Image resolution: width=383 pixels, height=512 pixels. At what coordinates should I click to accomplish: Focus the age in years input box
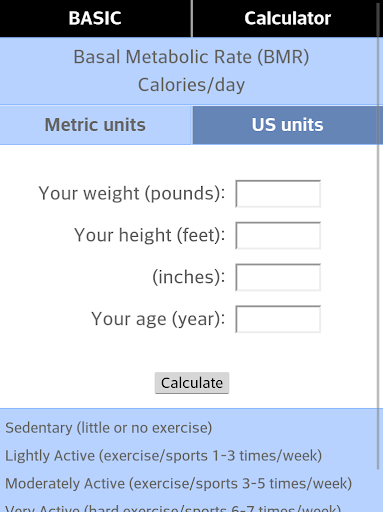point(278,319)
